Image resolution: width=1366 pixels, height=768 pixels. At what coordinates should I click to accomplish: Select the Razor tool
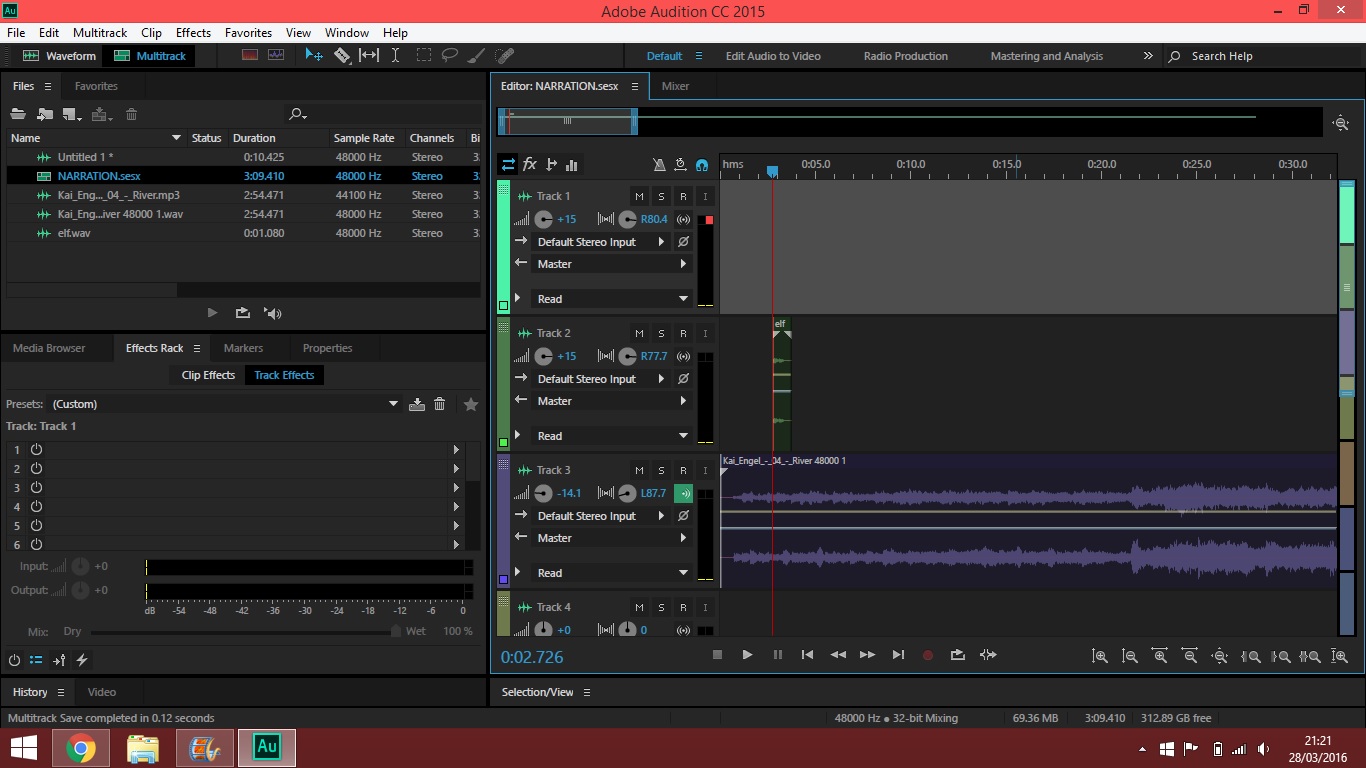click(x=342, y=56)
